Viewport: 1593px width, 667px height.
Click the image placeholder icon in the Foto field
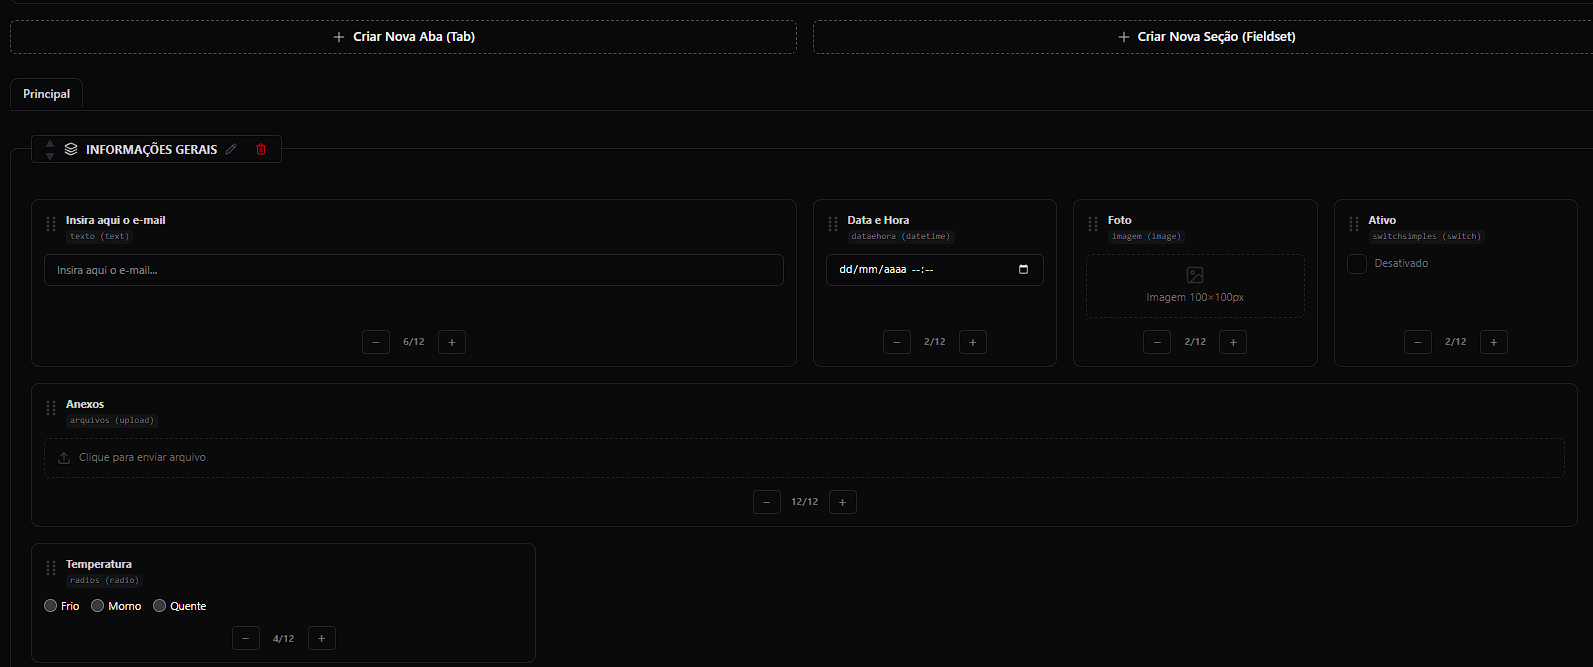[x=1195, y=275]
